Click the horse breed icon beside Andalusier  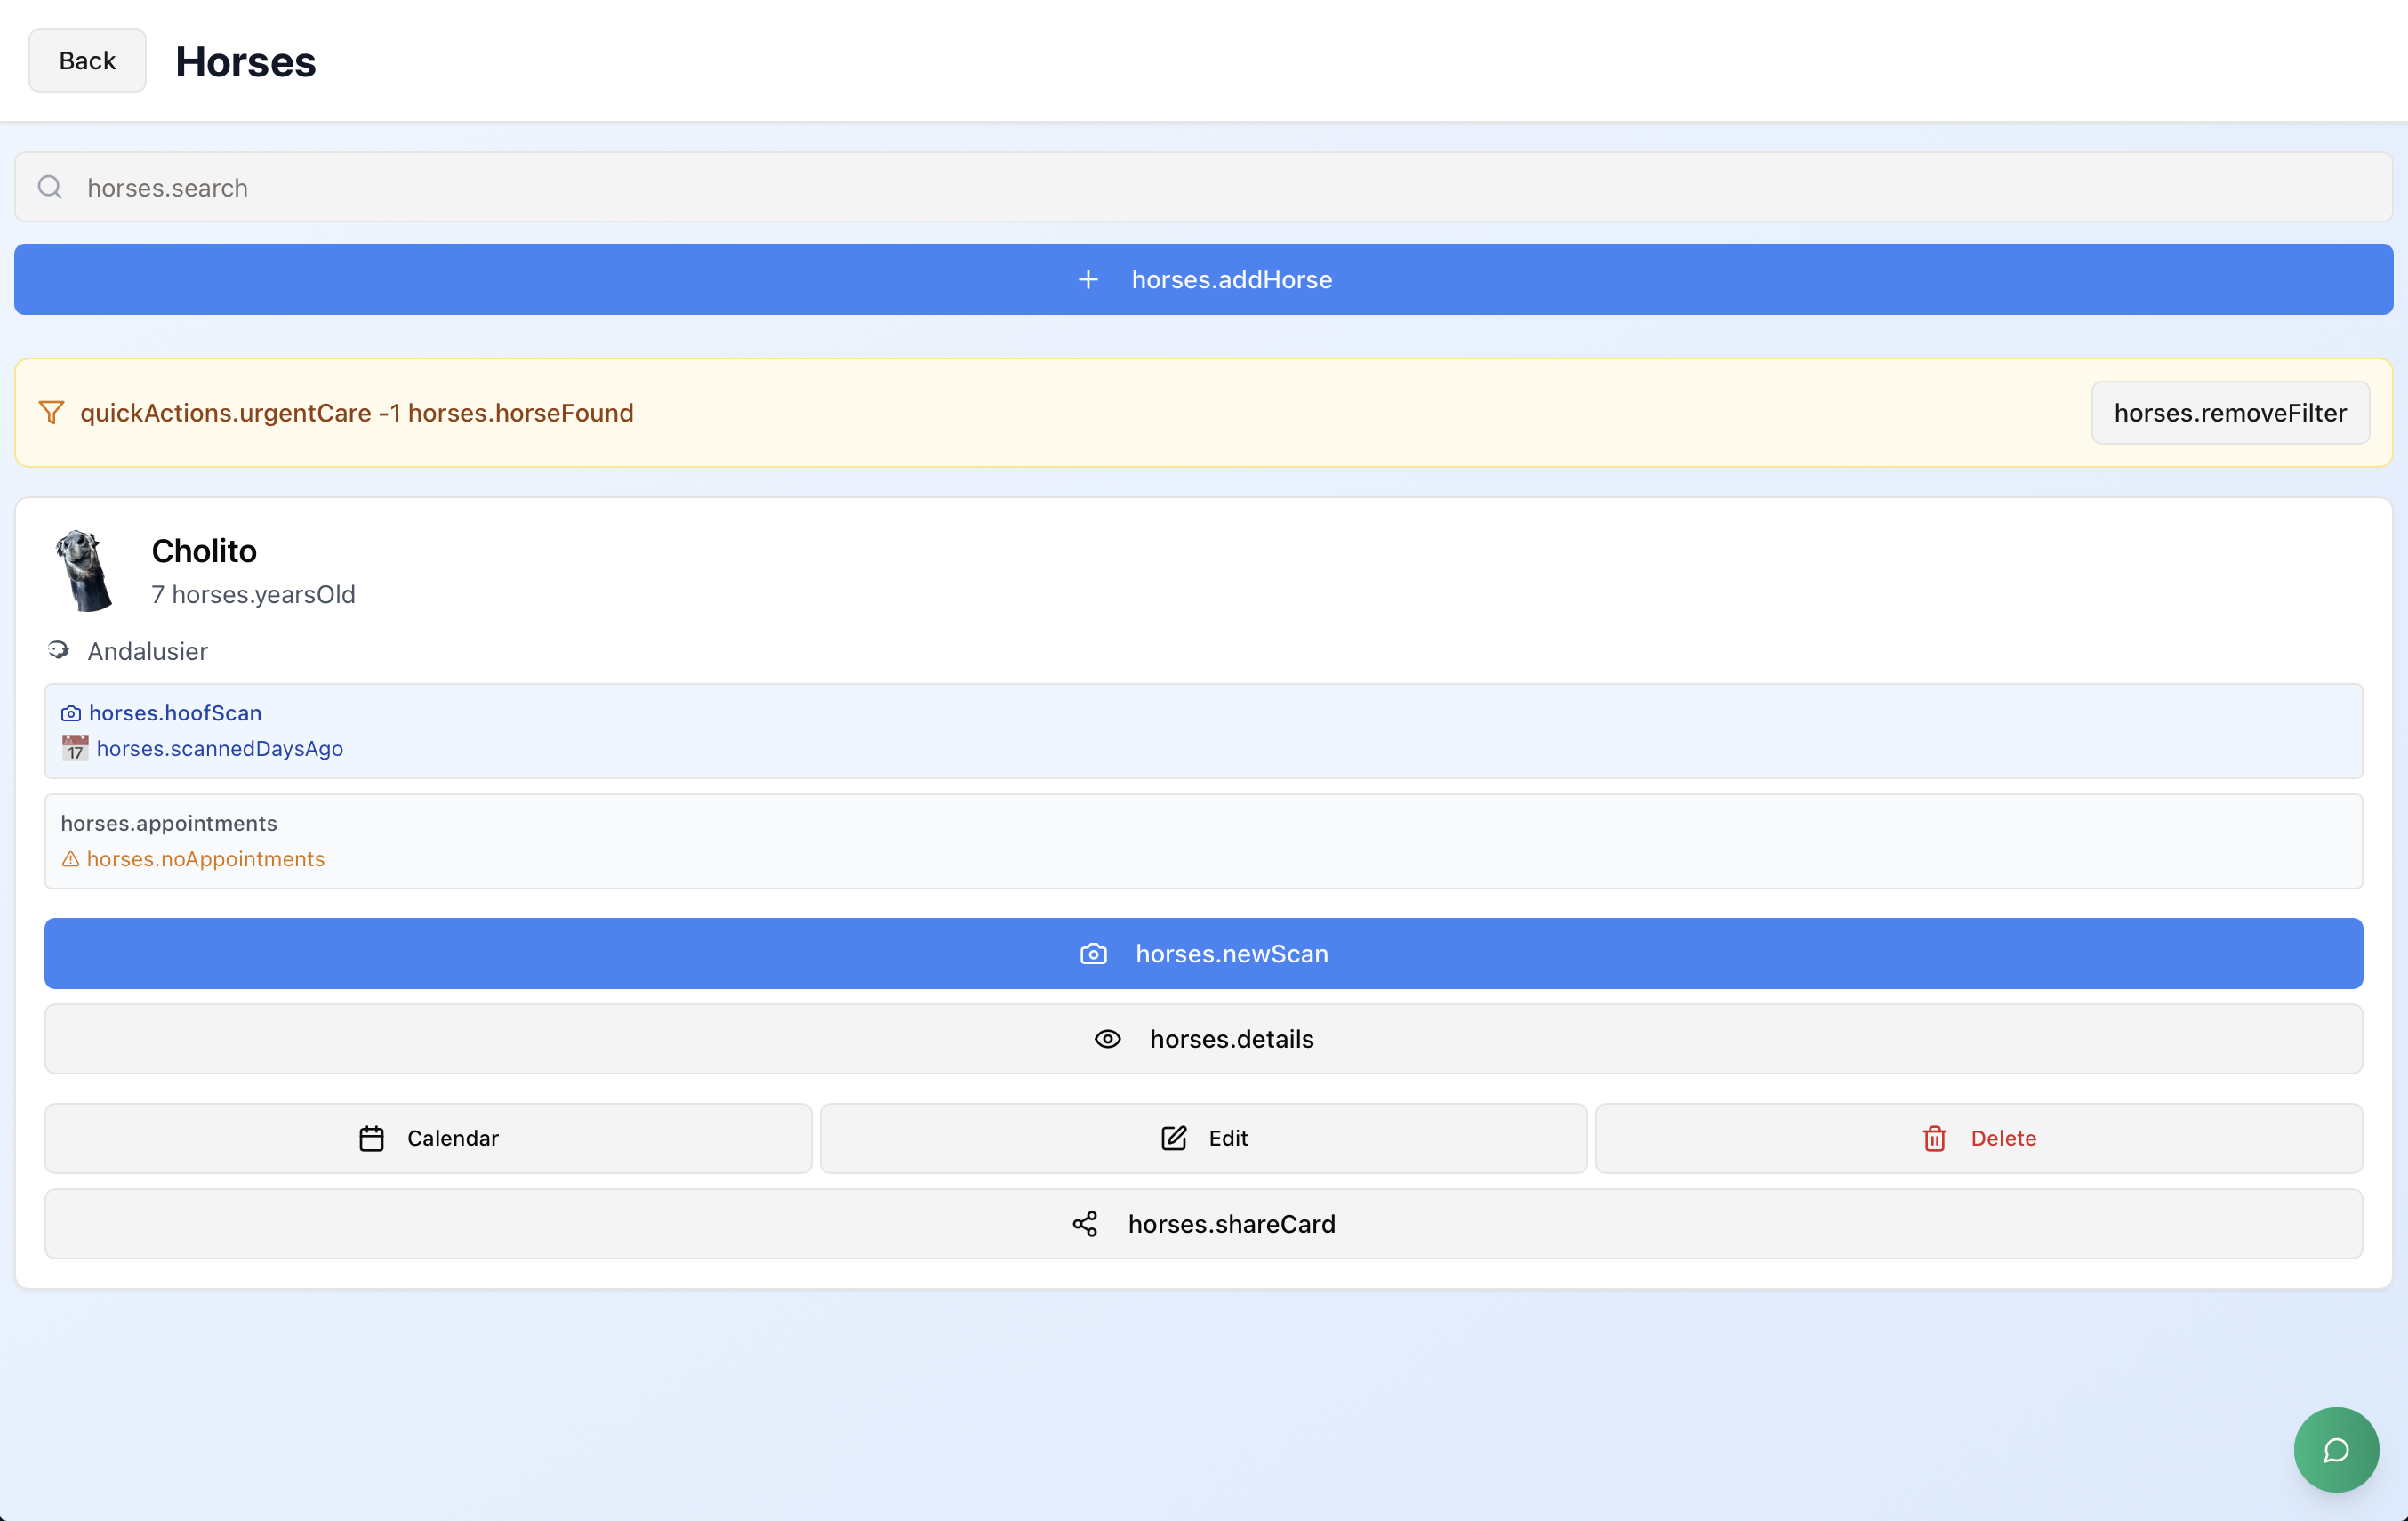pyautogui.click(x=59, y=651)
